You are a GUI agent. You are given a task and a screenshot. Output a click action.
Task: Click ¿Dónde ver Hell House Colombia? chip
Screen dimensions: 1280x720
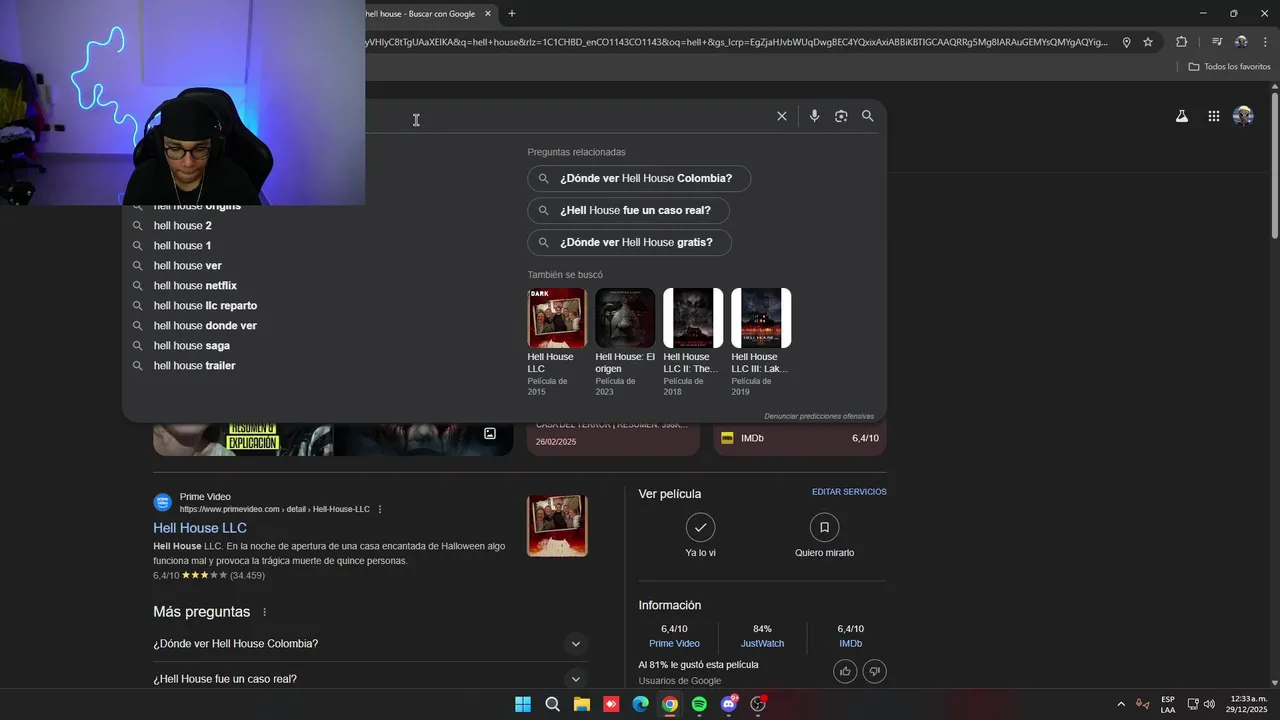pos(639,179)
